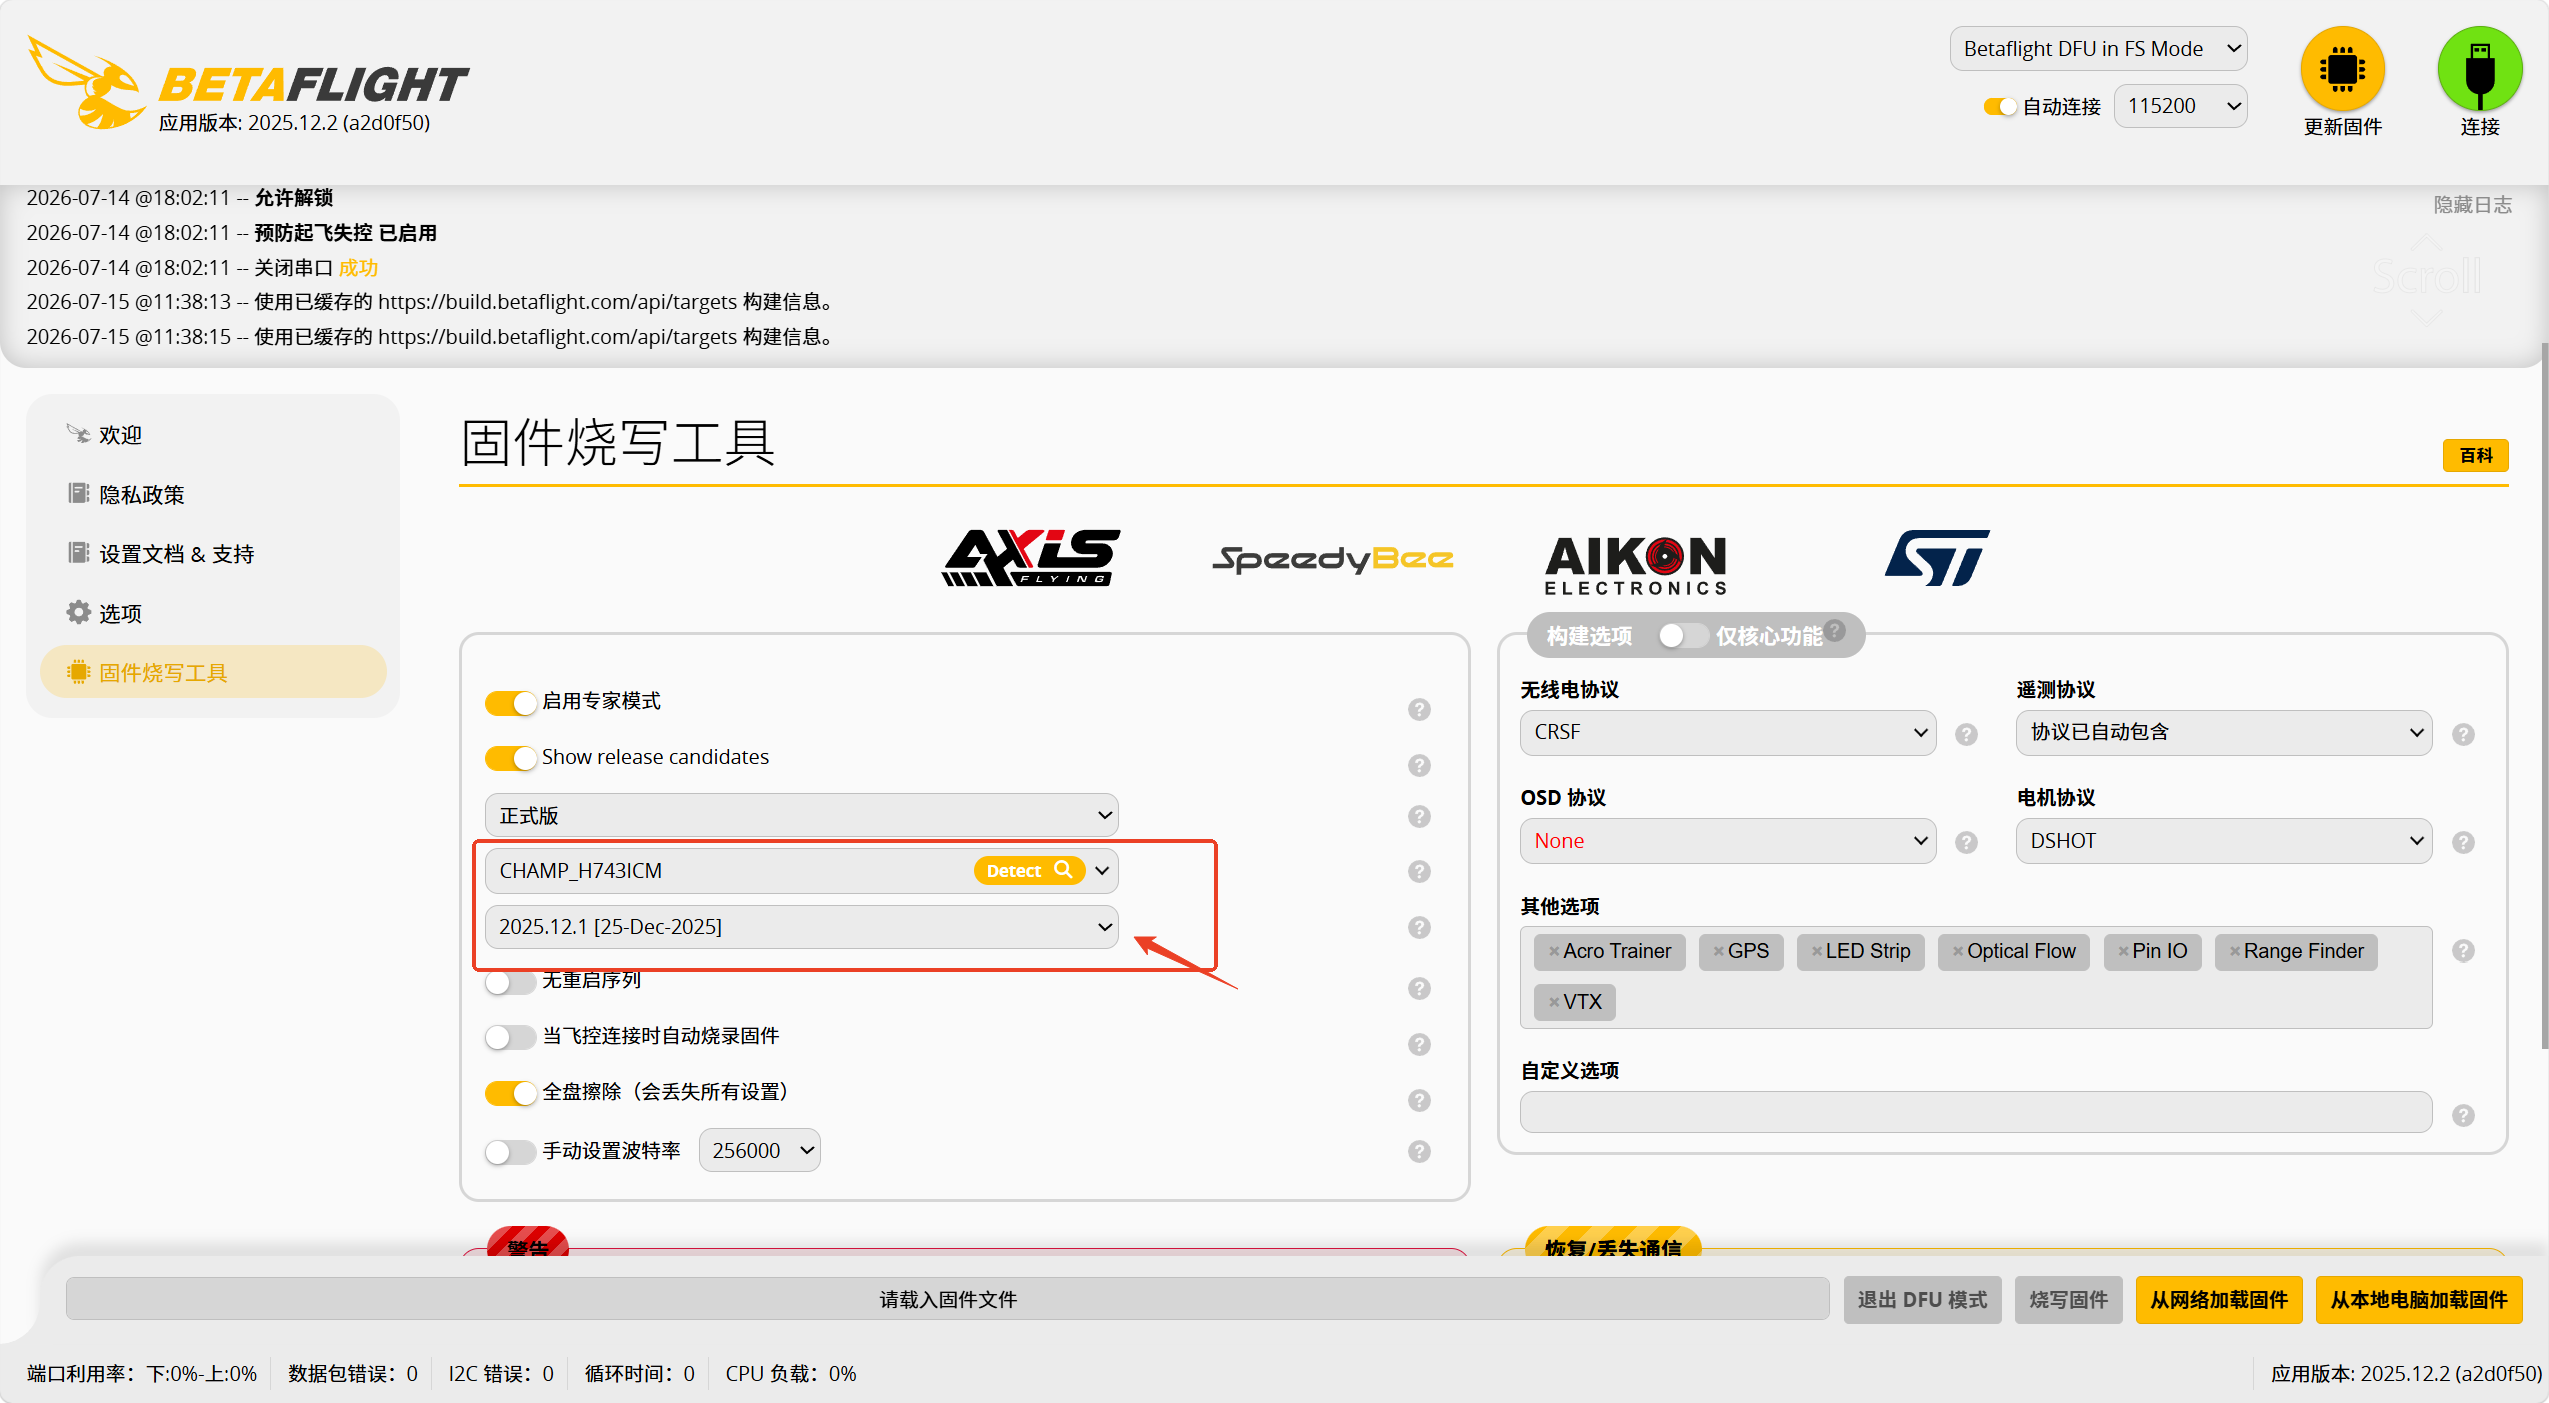Image resolution: width=2549 pixels, height=1403 pixels.
Task: Click help icon beside radio protocol CRSF
Action: (x=1966, y=734)
